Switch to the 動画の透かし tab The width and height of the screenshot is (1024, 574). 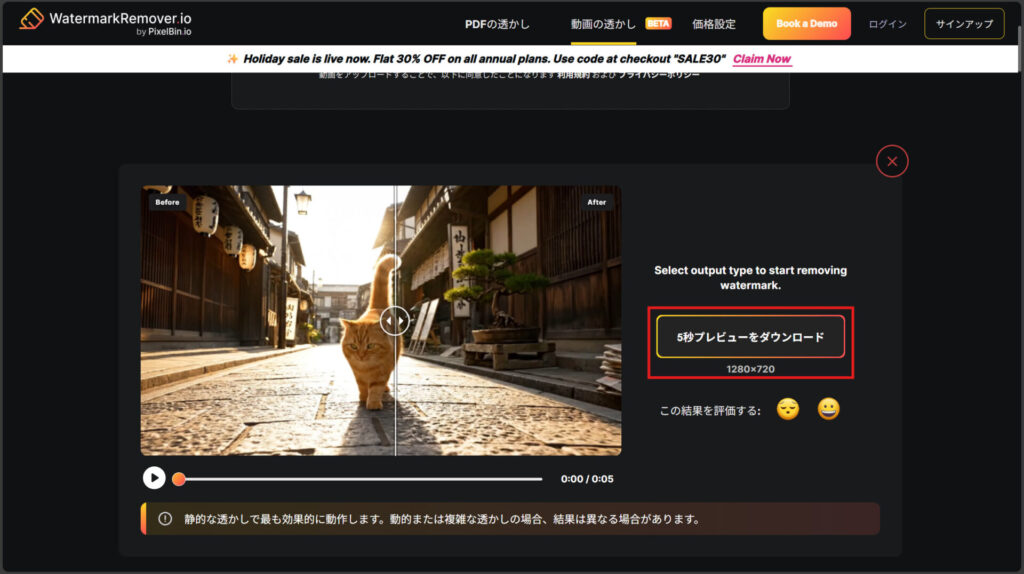click(x=603, y=24)
